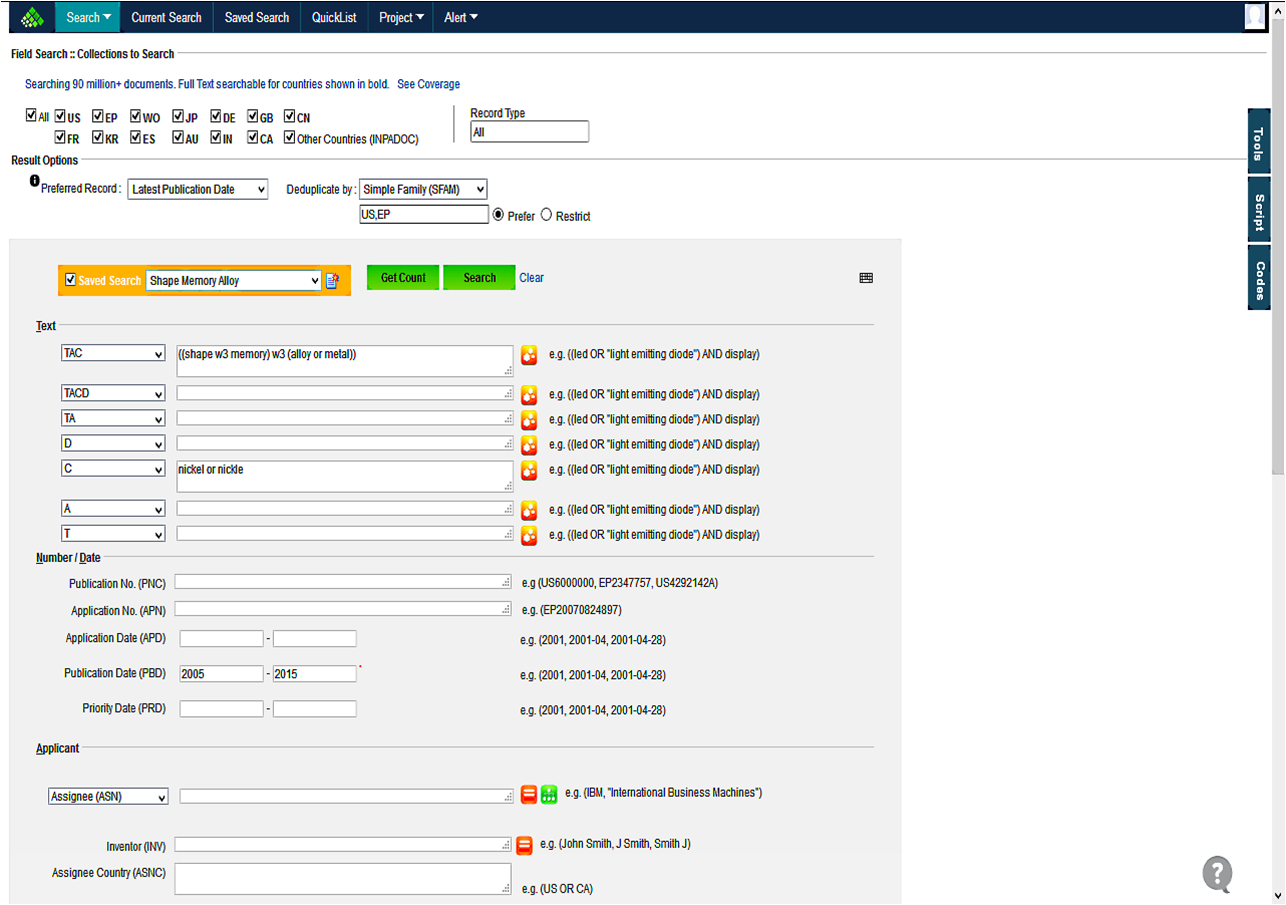Expand the Deduplicate by Simple Family dropdown
This screenshot has height=905, width=1286.
pyautogui.click(x=423, y=189)
